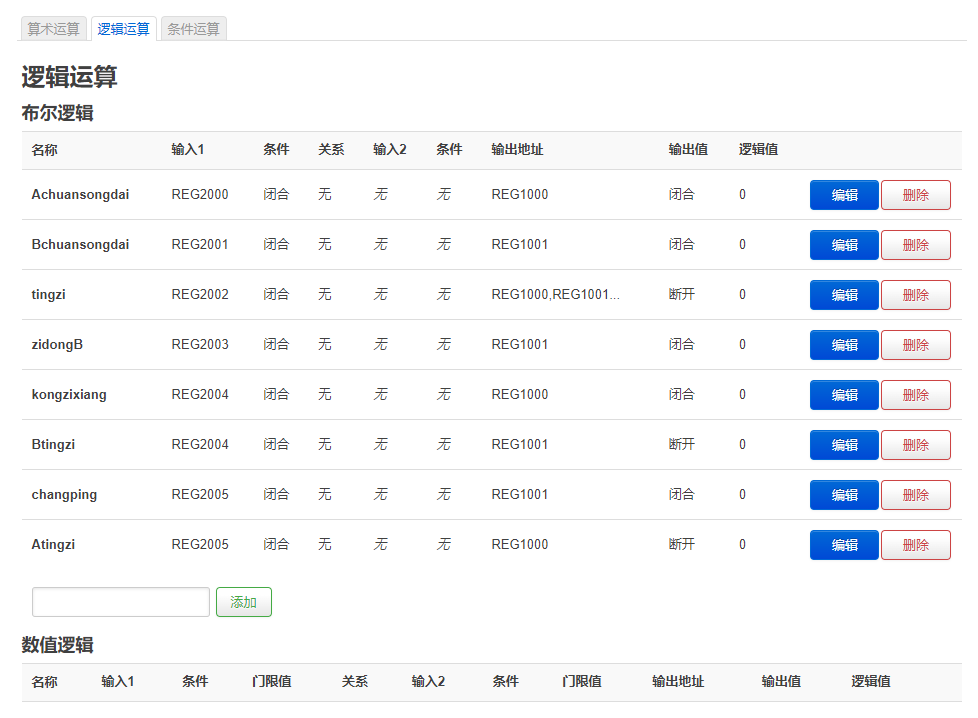The height and width of the screenshot is (718, 978).
Task: Click the 门限值 header after 输入2
Action: pos(582,682)
